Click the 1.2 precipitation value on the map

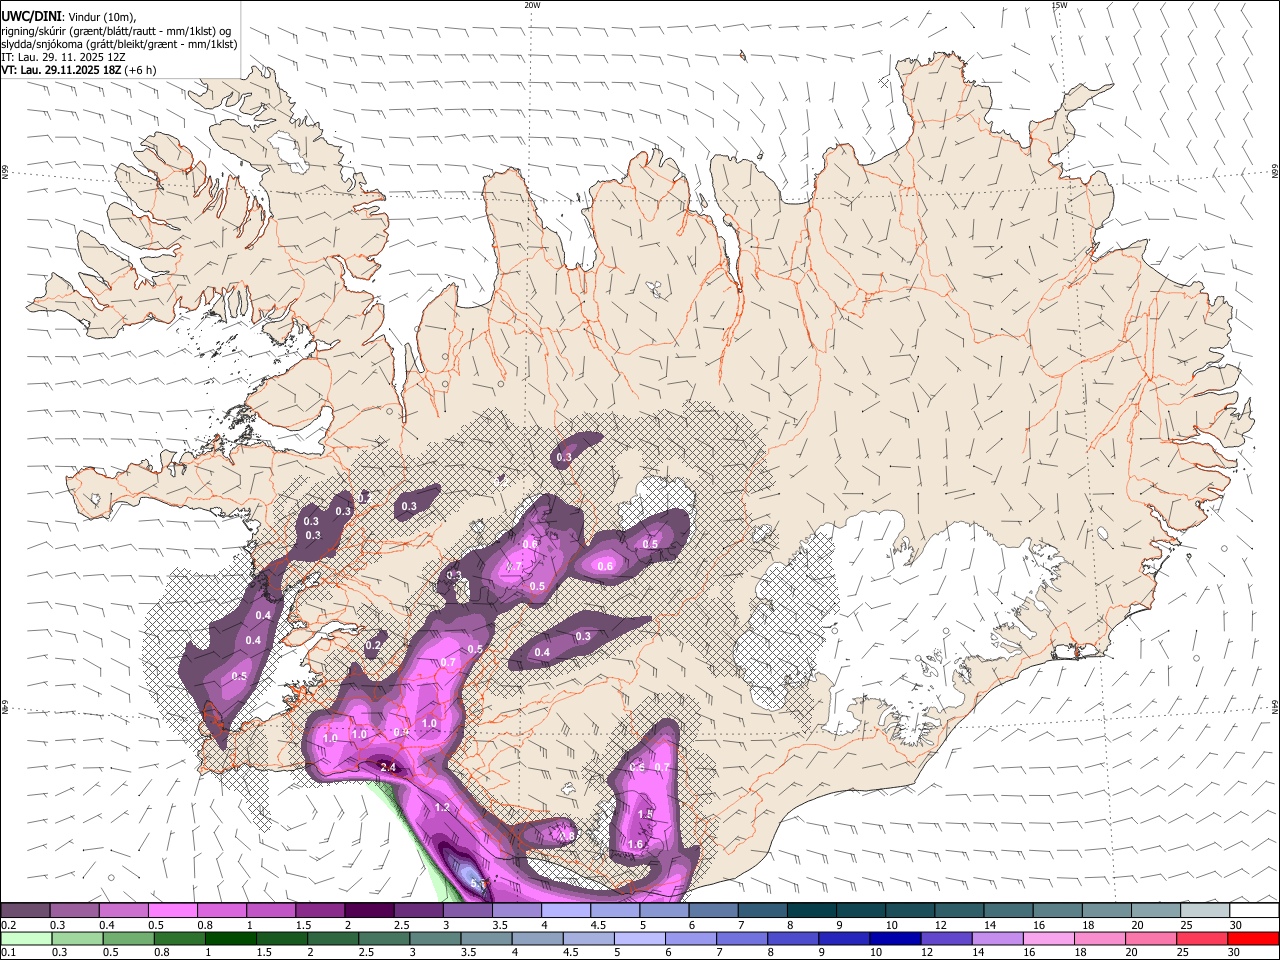tap(442, 807)
